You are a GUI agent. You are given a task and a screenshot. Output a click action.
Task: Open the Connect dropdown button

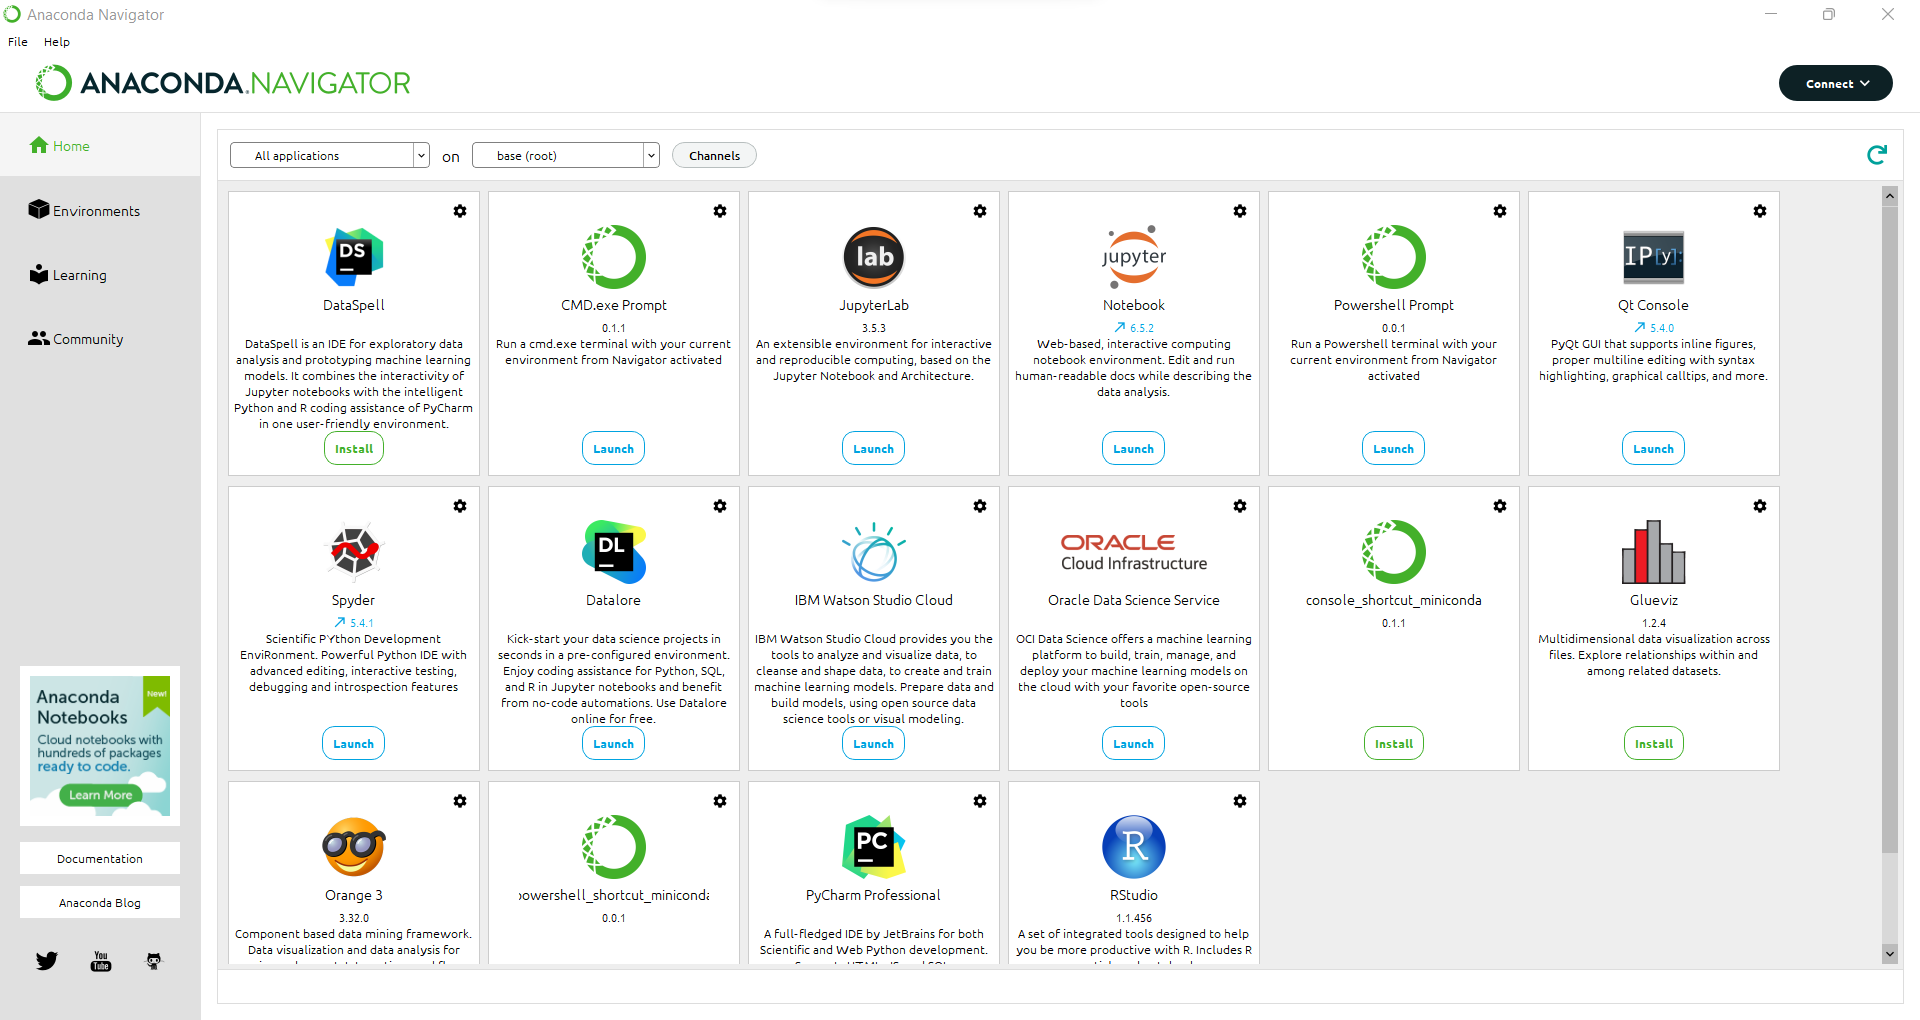point(1835,83)
